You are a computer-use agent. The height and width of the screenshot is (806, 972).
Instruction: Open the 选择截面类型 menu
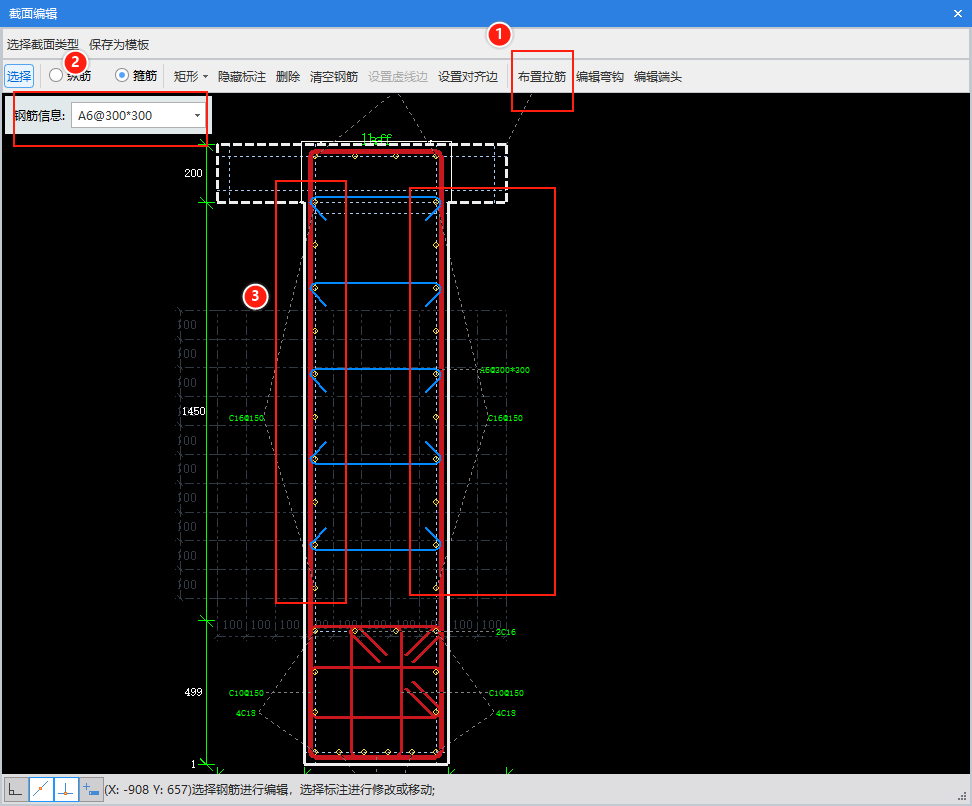[x=43, y=45]
